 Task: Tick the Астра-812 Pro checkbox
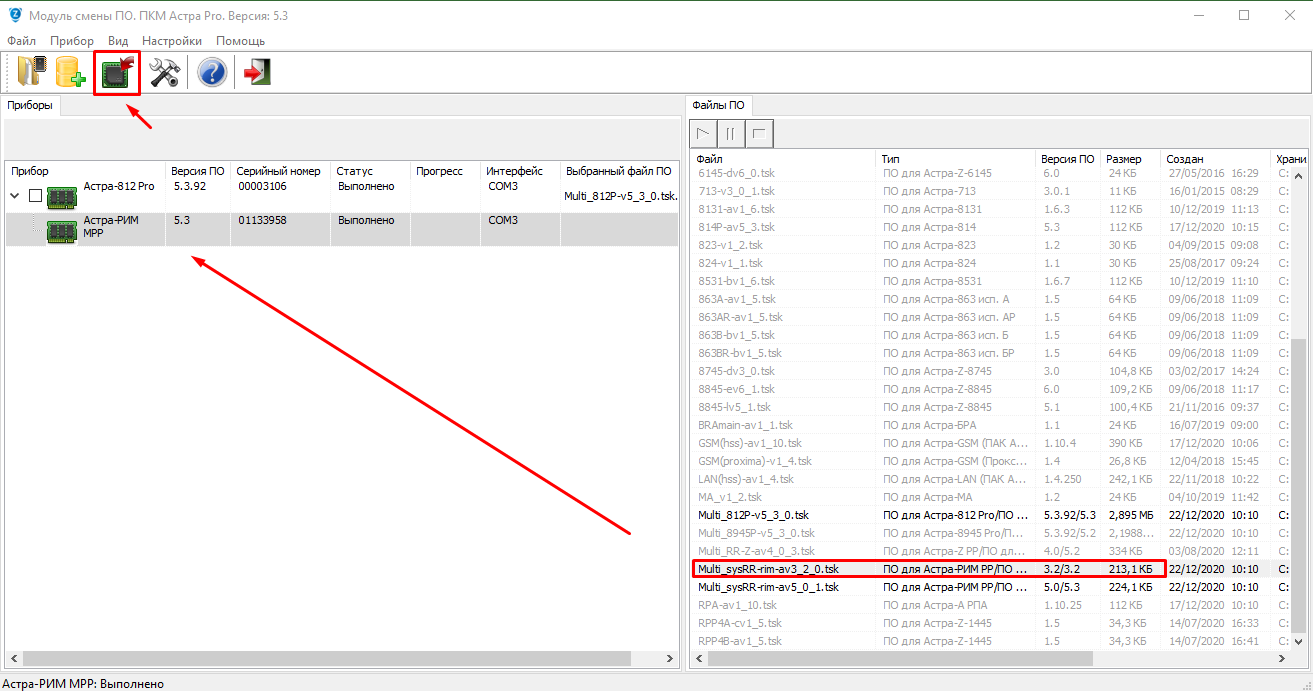35,196
